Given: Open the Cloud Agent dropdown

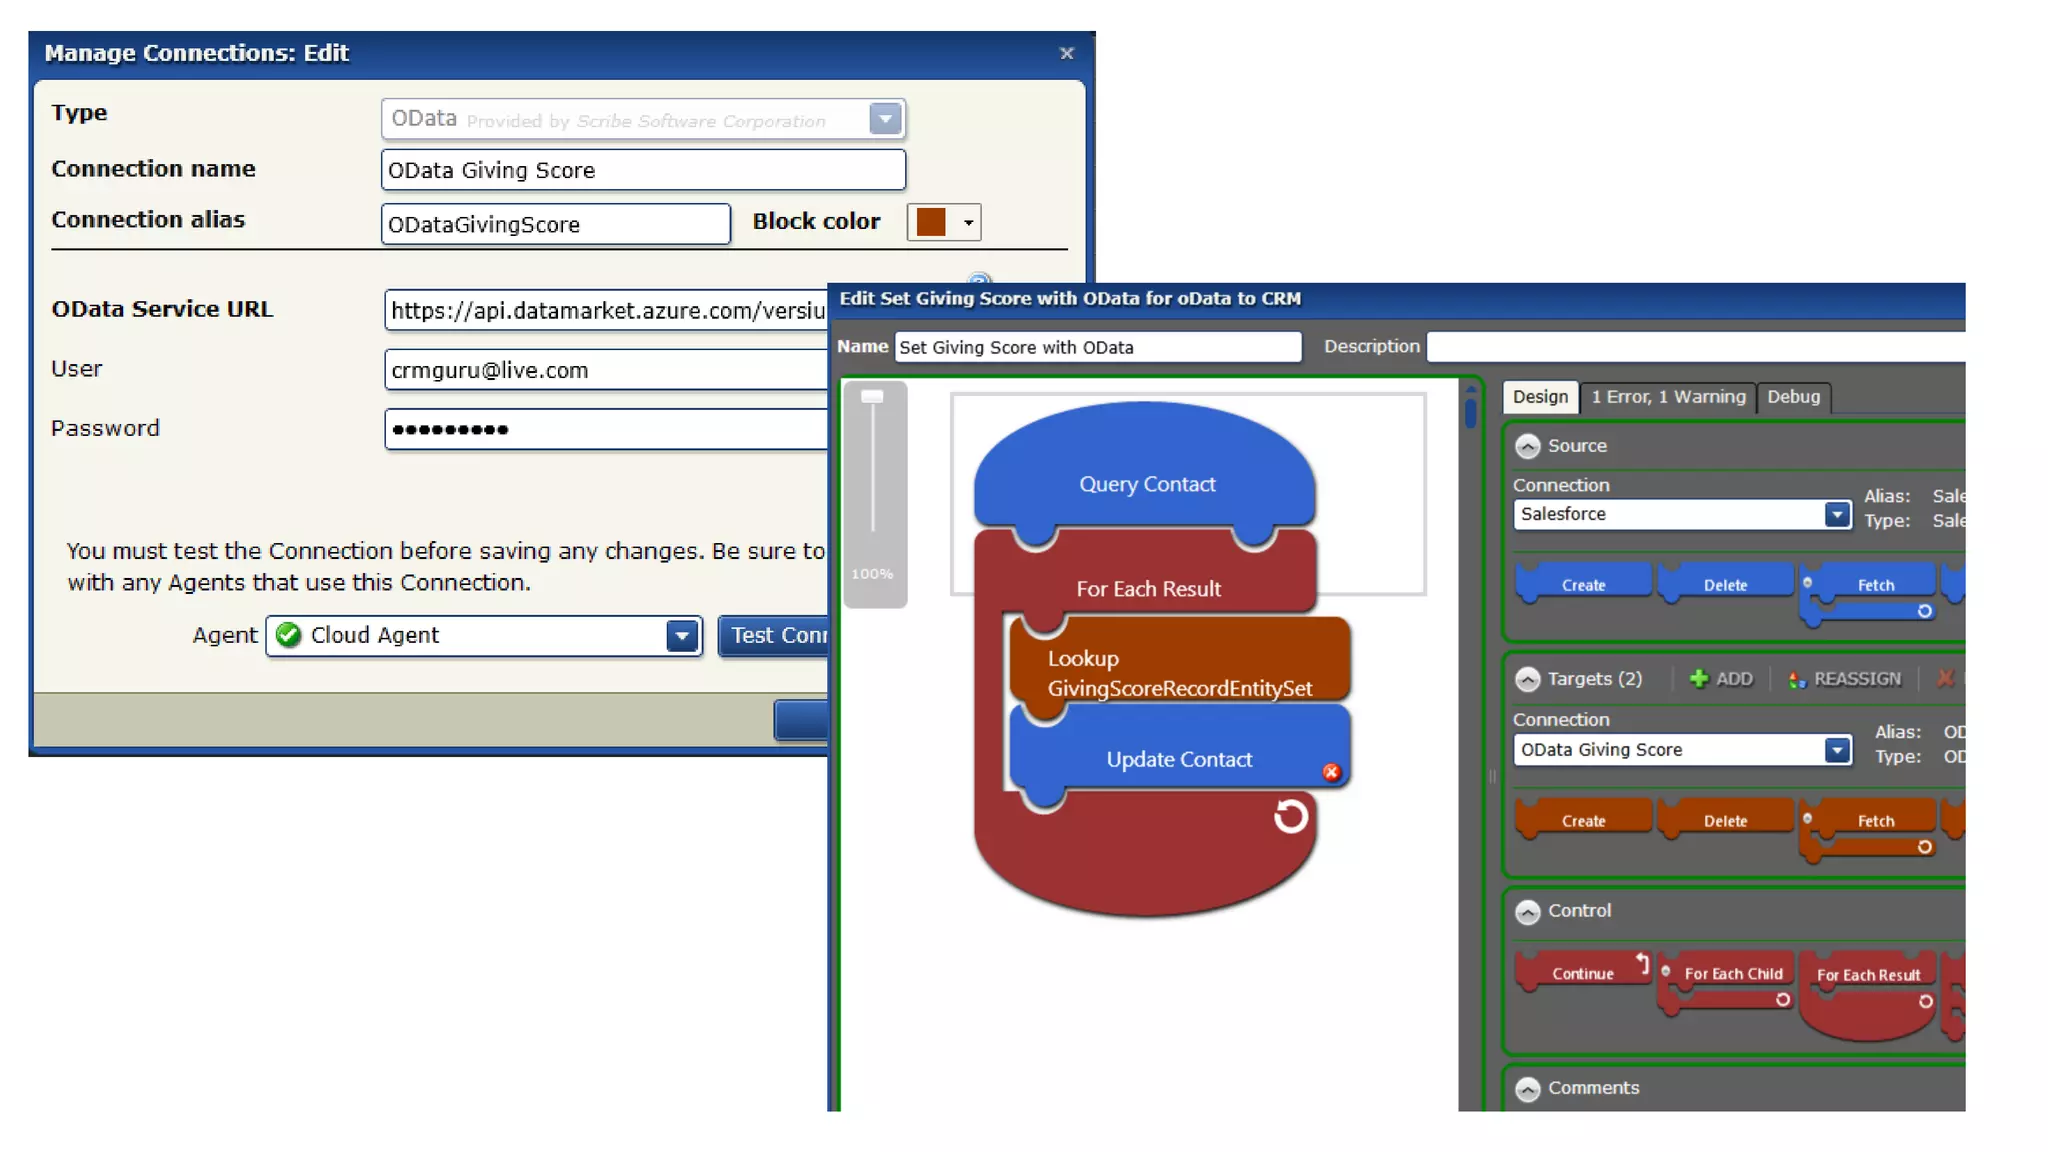Looking at the screenshot, I should (x=681, y=635).
